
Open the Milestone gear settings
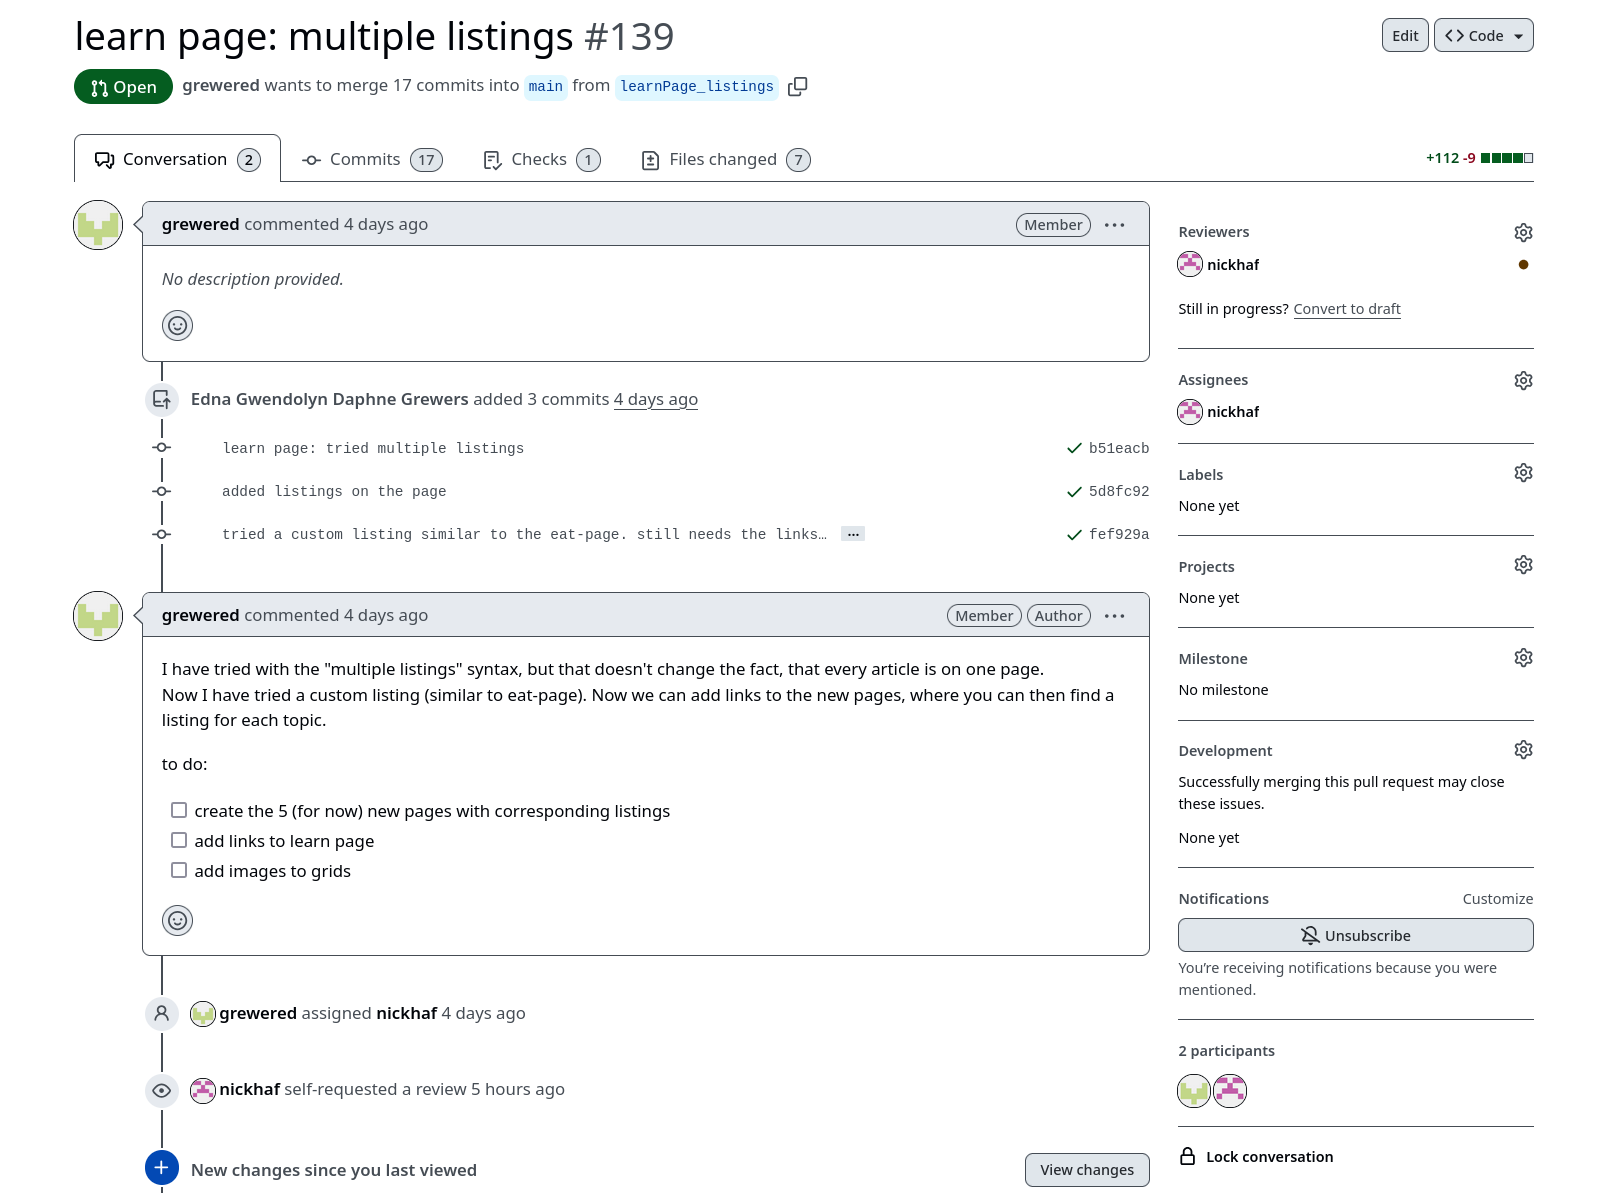point(1522,658)
